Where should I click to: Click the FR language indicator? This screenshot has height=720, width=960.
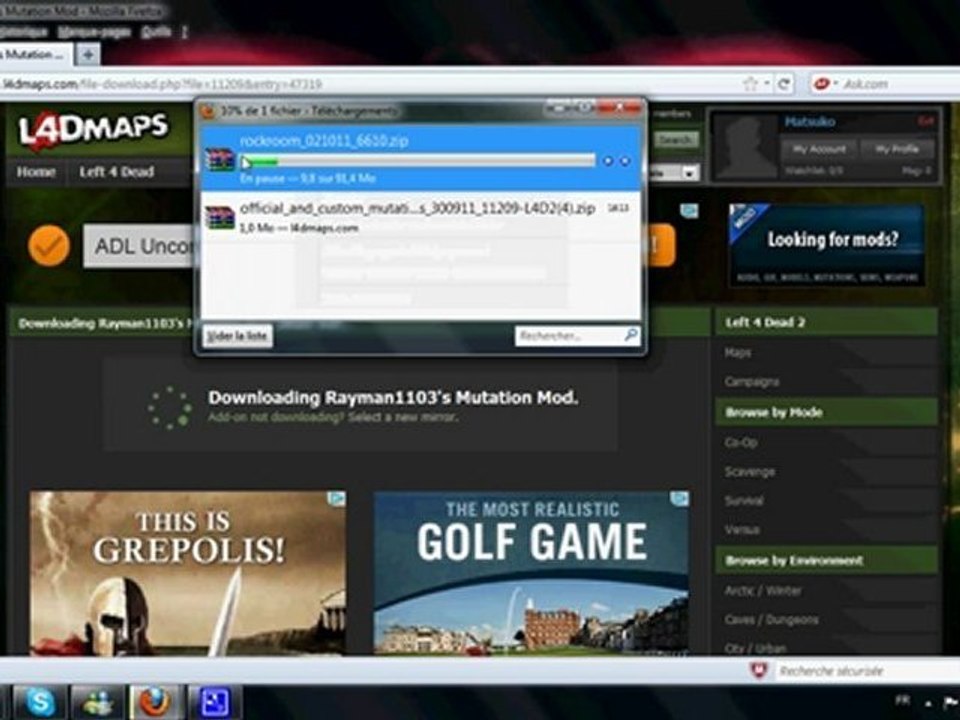coord(902,700)
